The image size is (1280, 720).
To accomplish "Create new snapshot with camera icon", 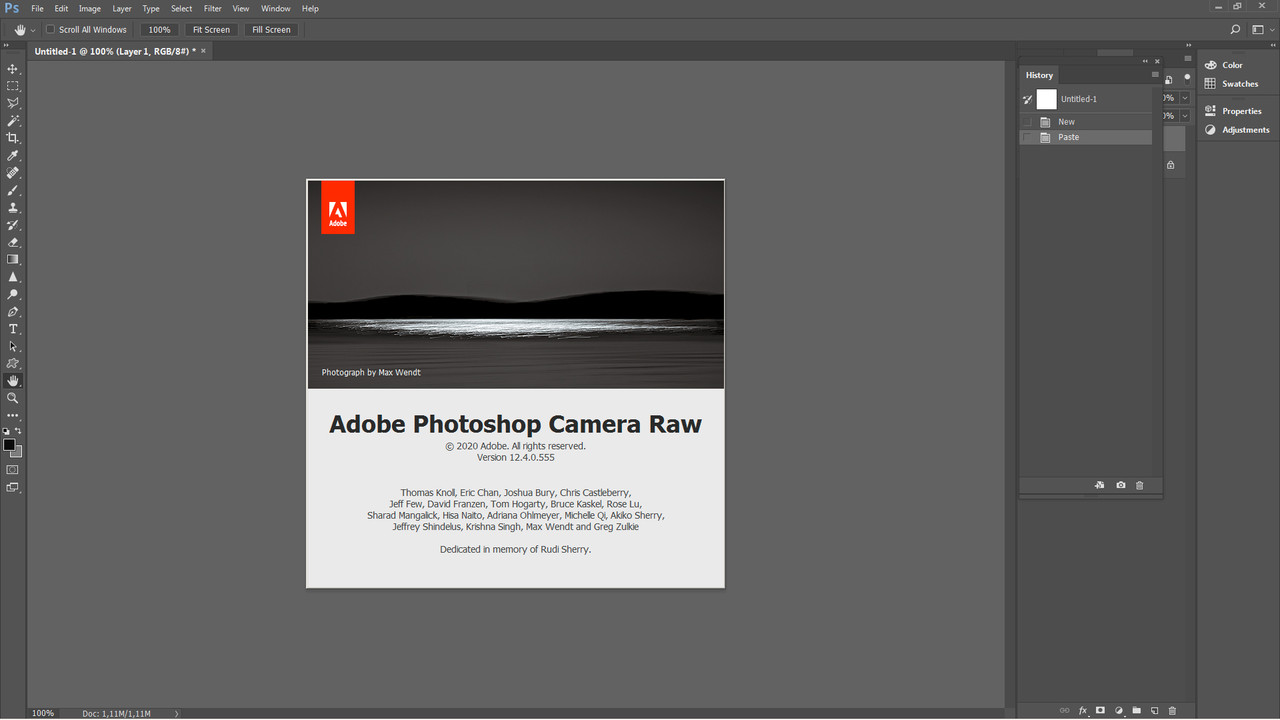I will tap(1120, 485).
